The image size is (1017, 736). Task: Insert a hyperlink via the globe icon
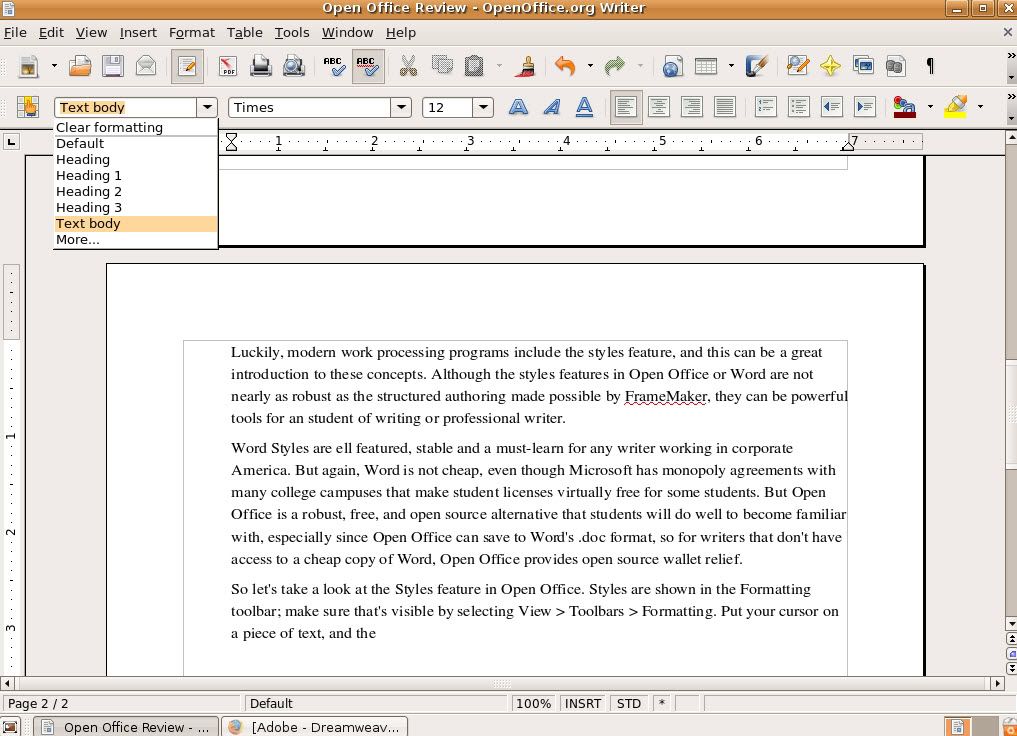coord(673,66)
